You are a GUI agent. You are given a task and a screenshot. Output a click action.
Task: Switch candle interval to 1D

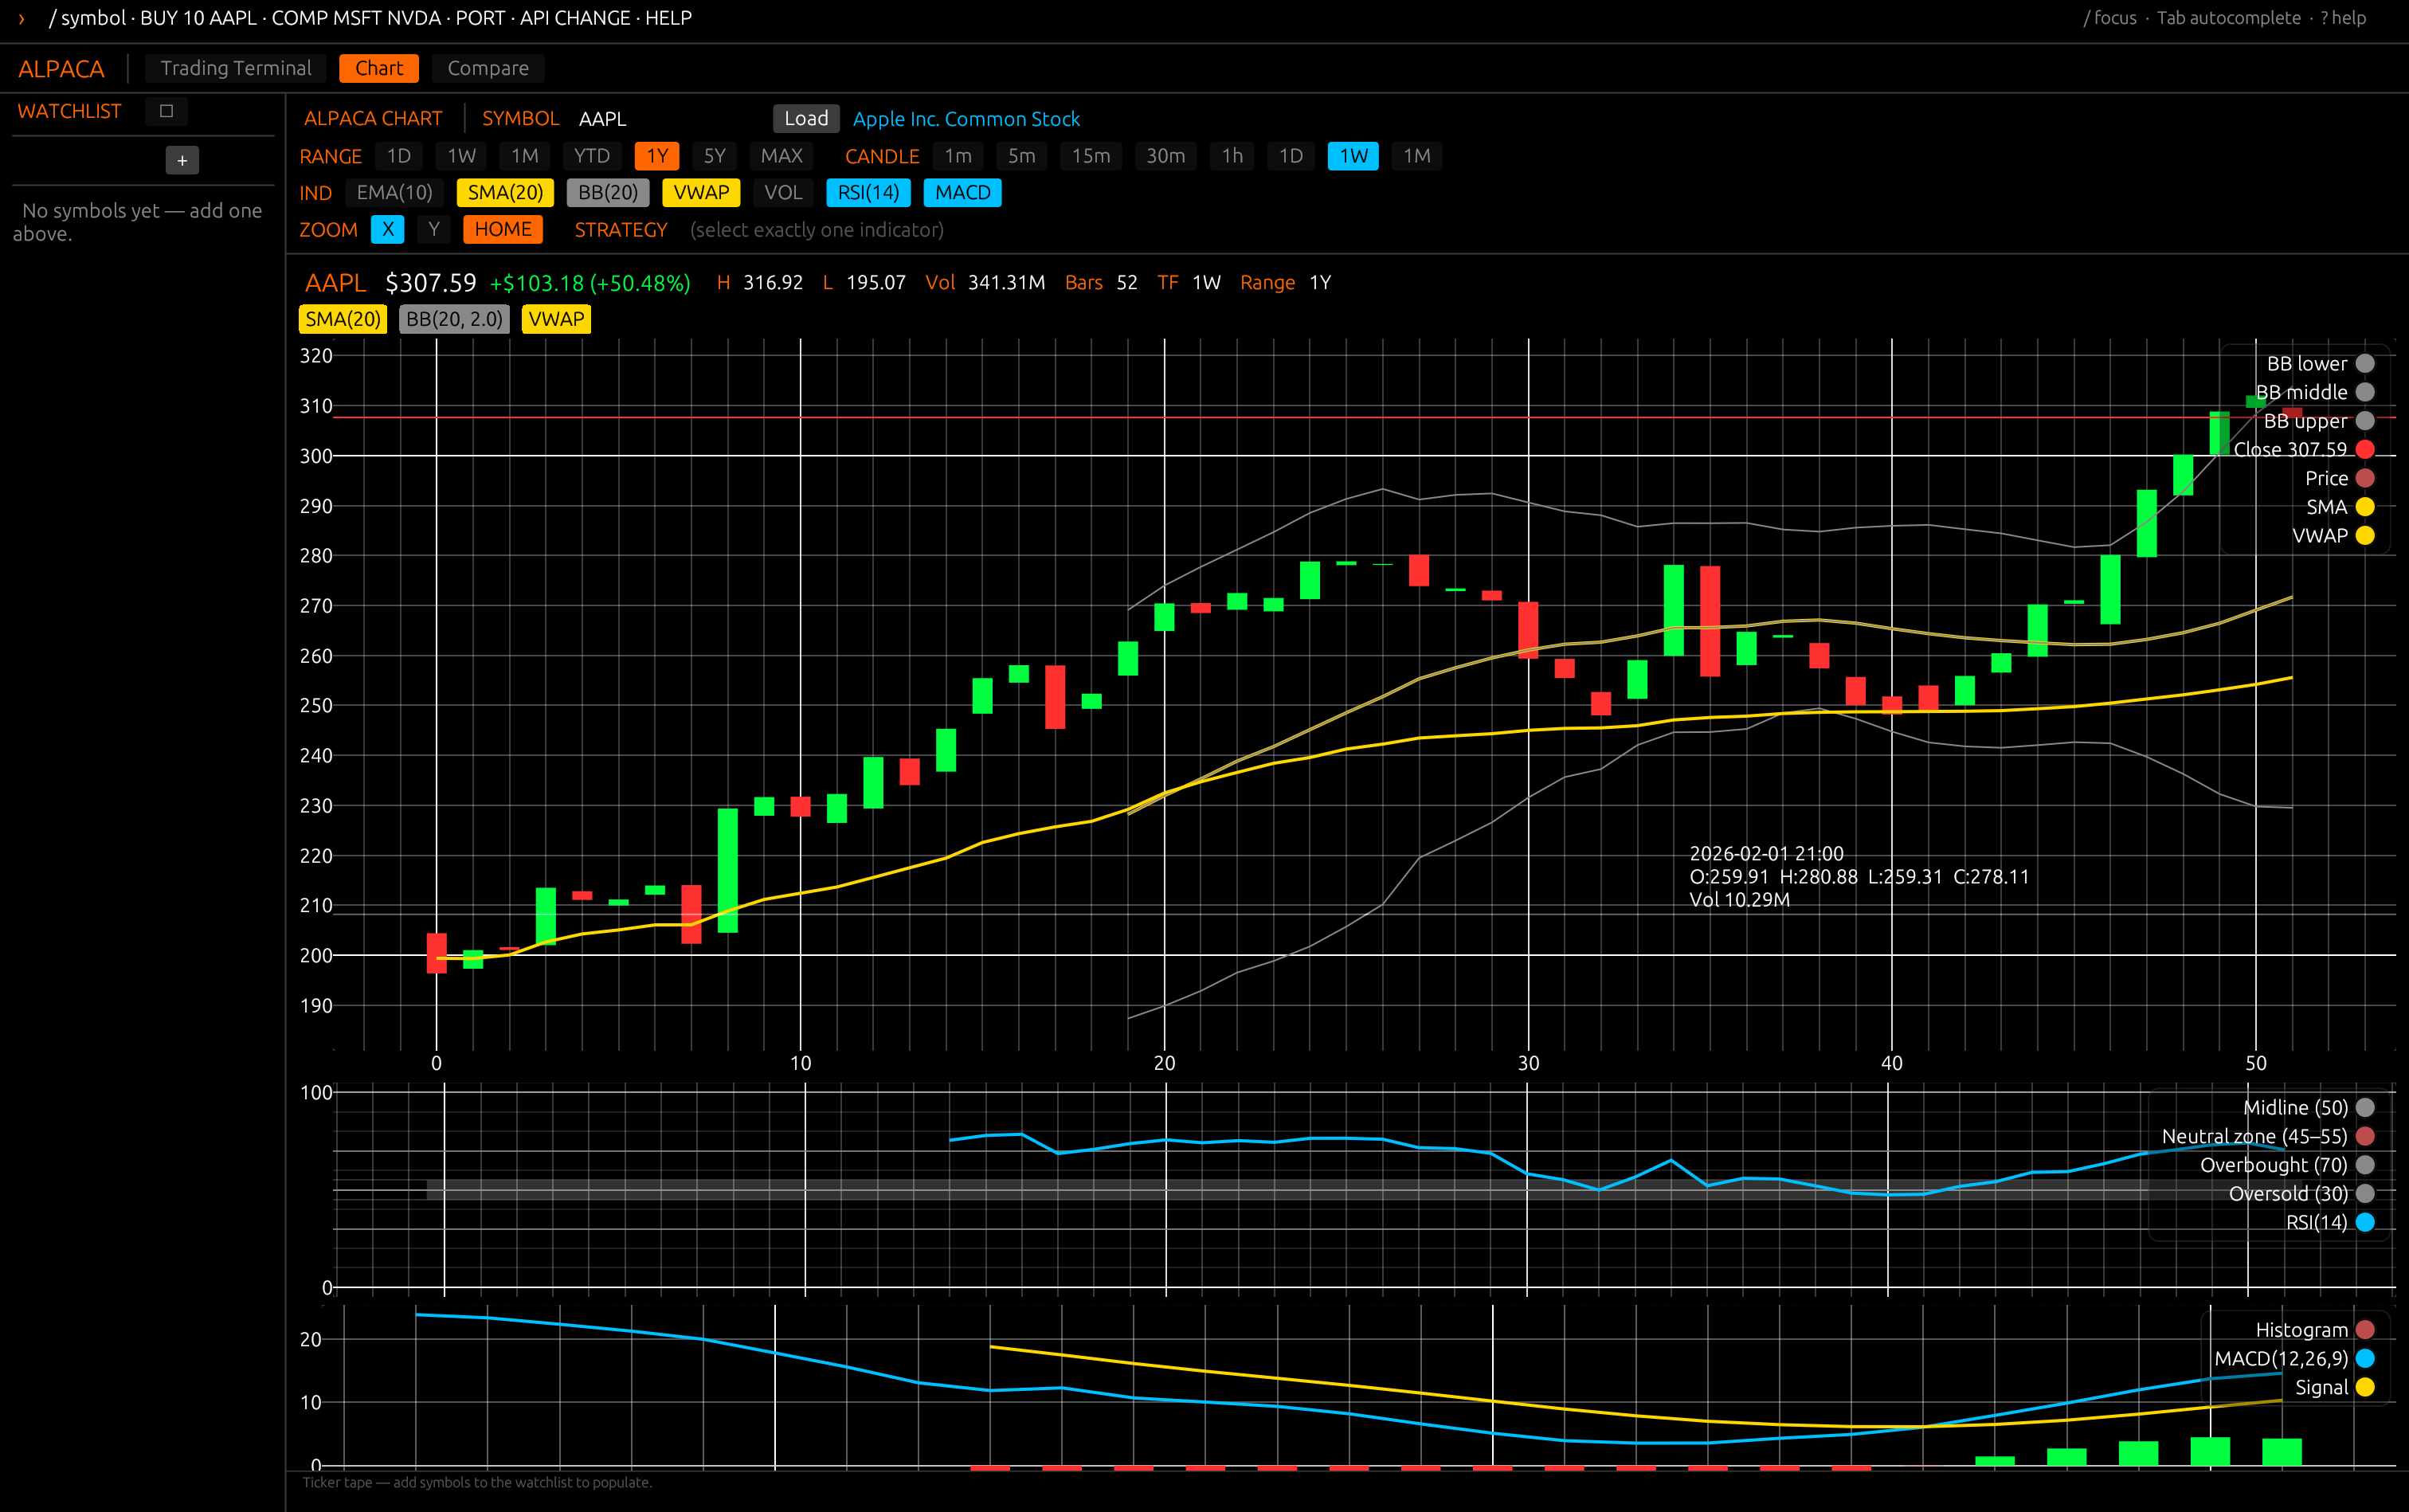click(x=1291, y=156)
